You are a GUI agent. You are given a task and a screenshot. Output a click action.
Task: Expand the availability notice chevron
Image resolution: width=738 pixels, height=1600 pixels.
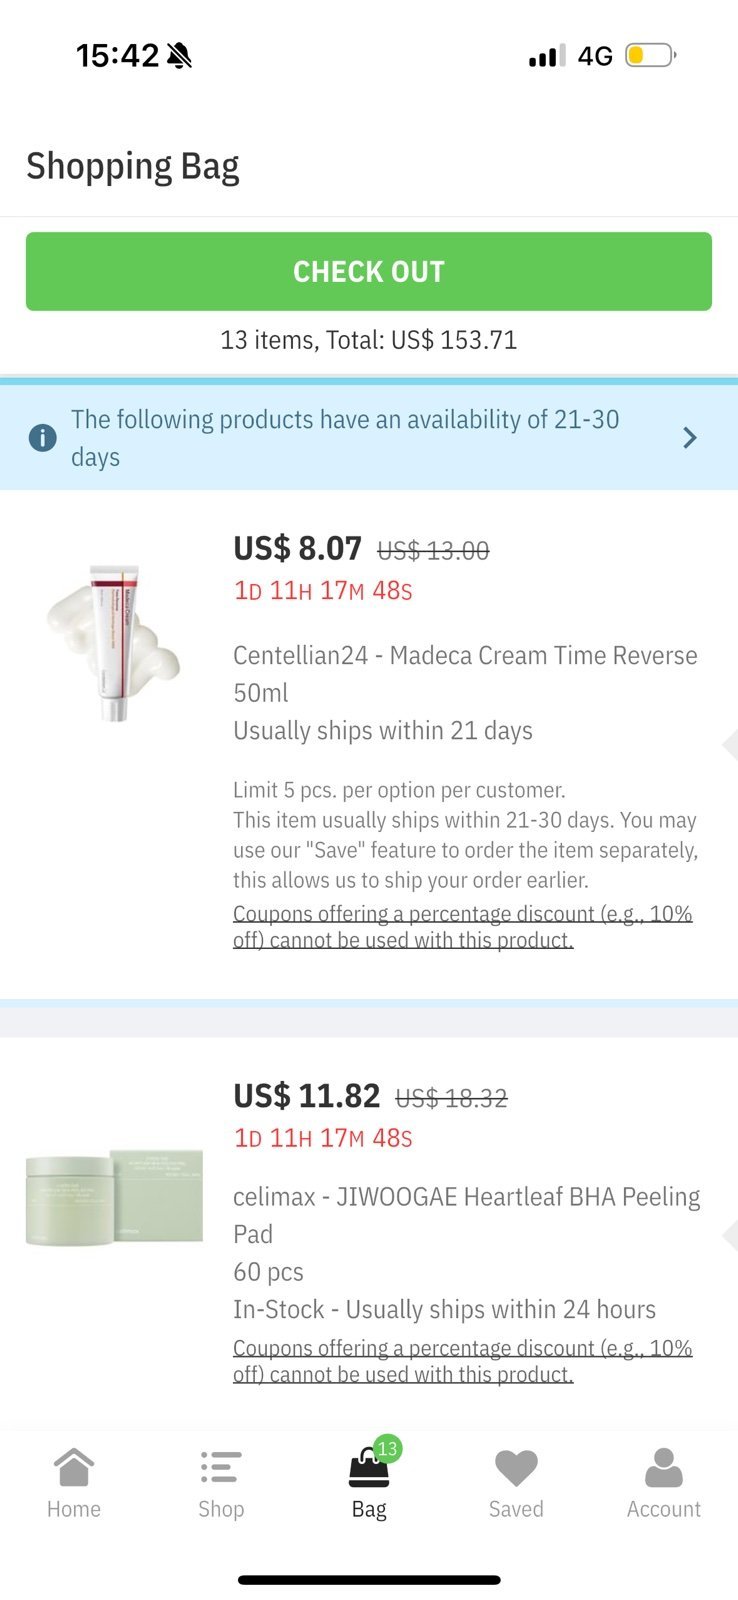point(689,438)
